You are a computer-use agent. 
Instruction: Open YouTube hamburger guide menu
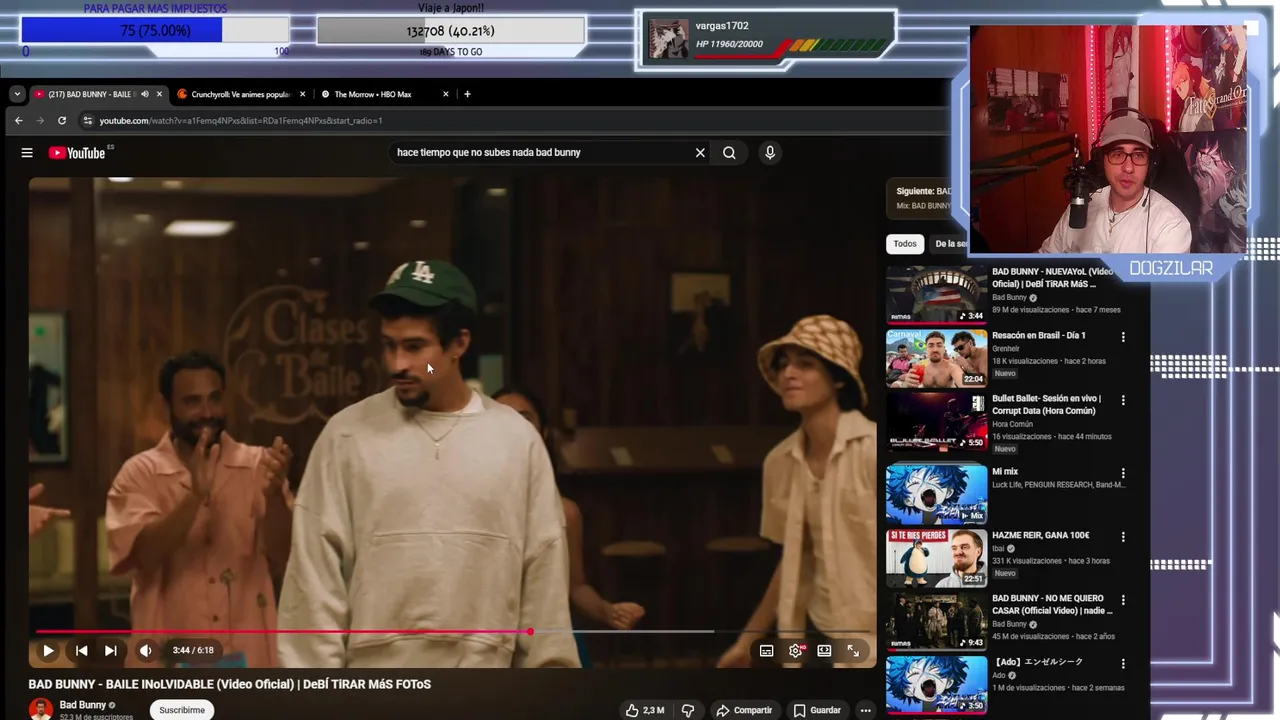(27, 153)
